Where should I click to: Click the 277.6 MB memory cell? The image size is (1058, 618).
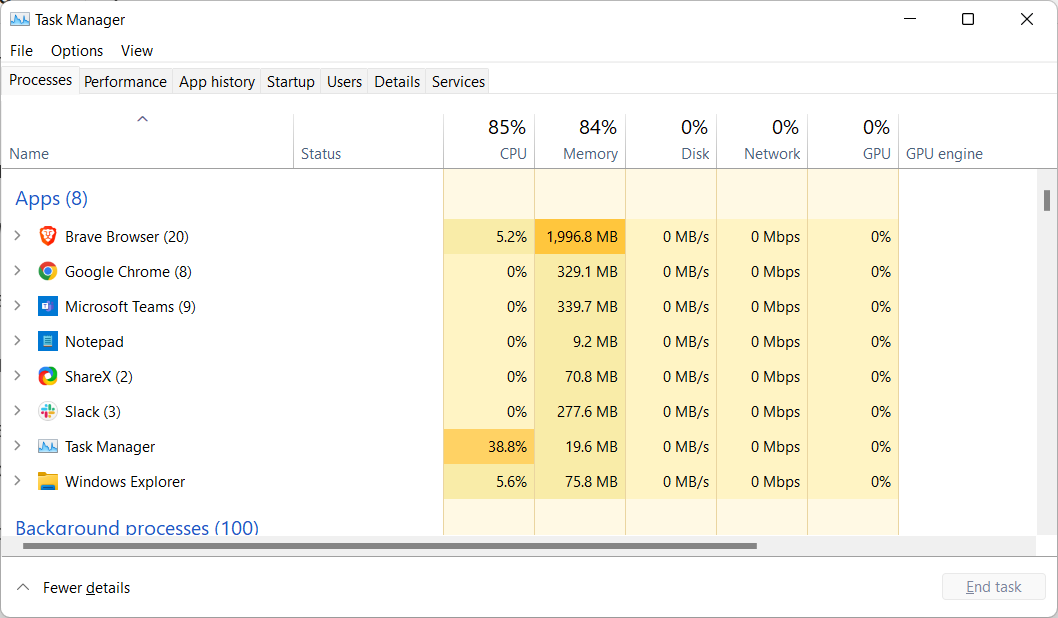580,412
